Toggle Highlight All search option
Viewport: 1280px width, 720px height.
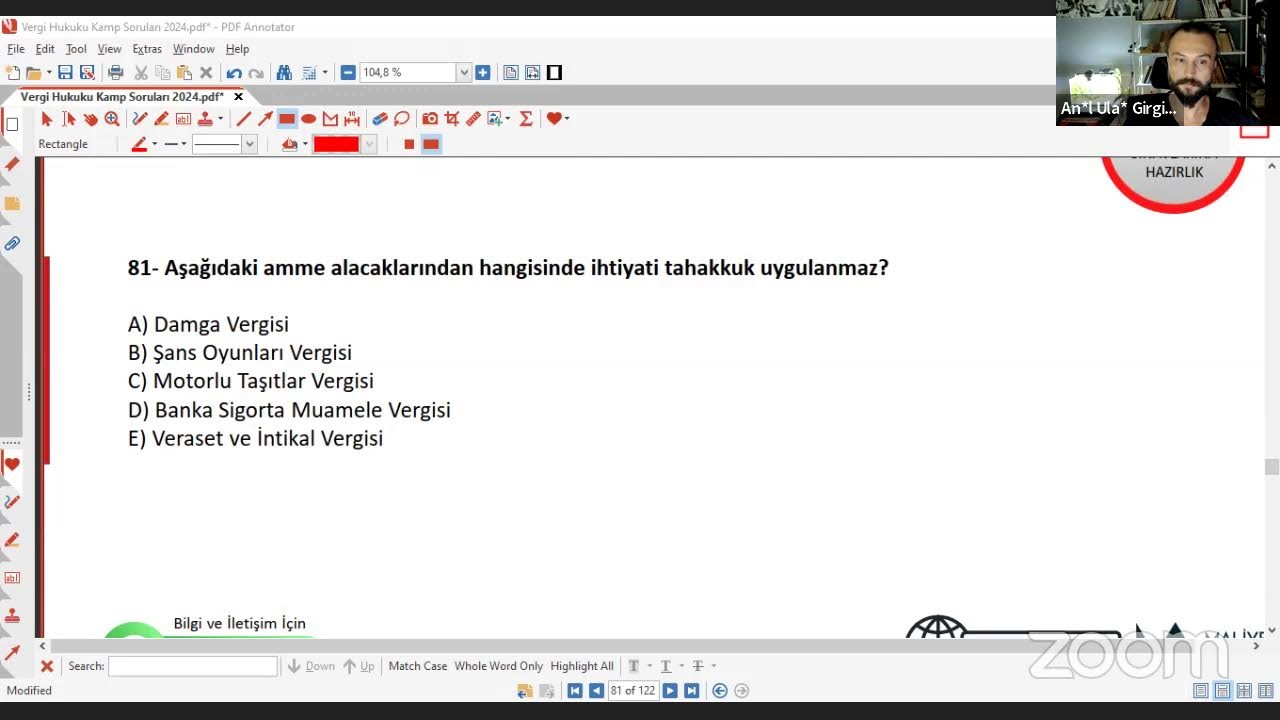tap(582, 666)
